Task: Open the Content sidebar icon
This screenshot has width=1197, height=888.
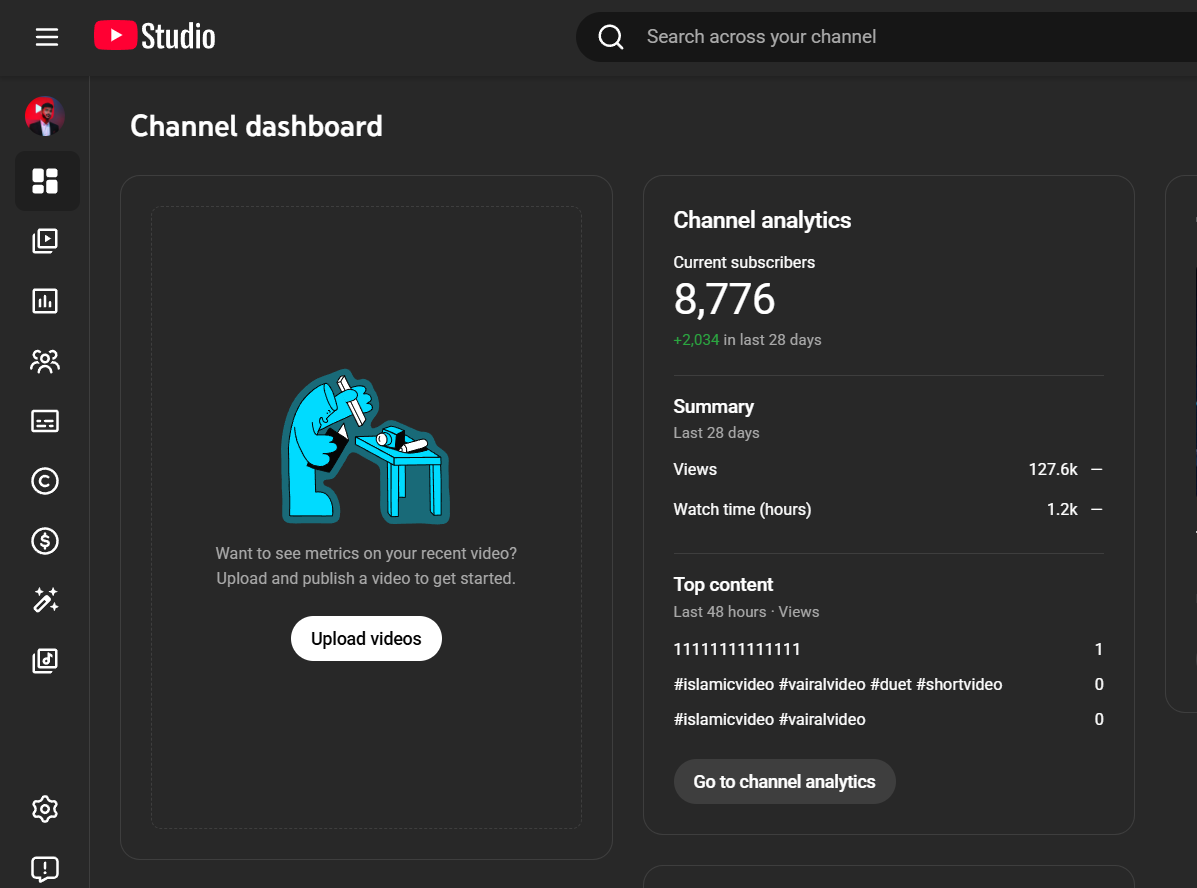Action: [45, 241]
